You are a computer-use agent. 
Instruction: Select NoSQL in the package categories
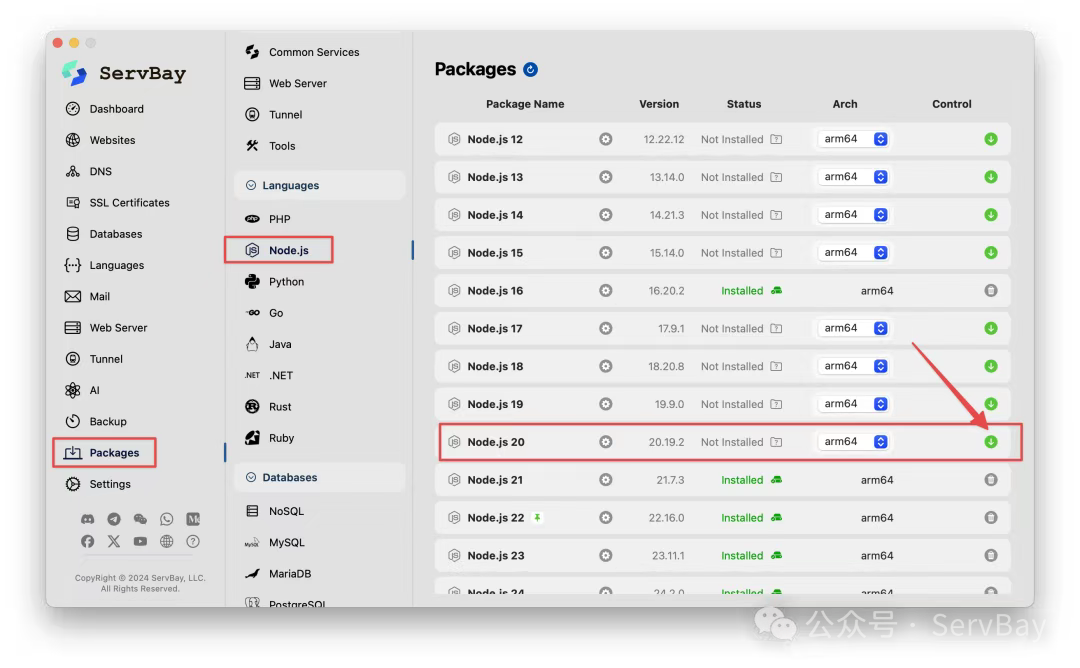coord(274,511)
